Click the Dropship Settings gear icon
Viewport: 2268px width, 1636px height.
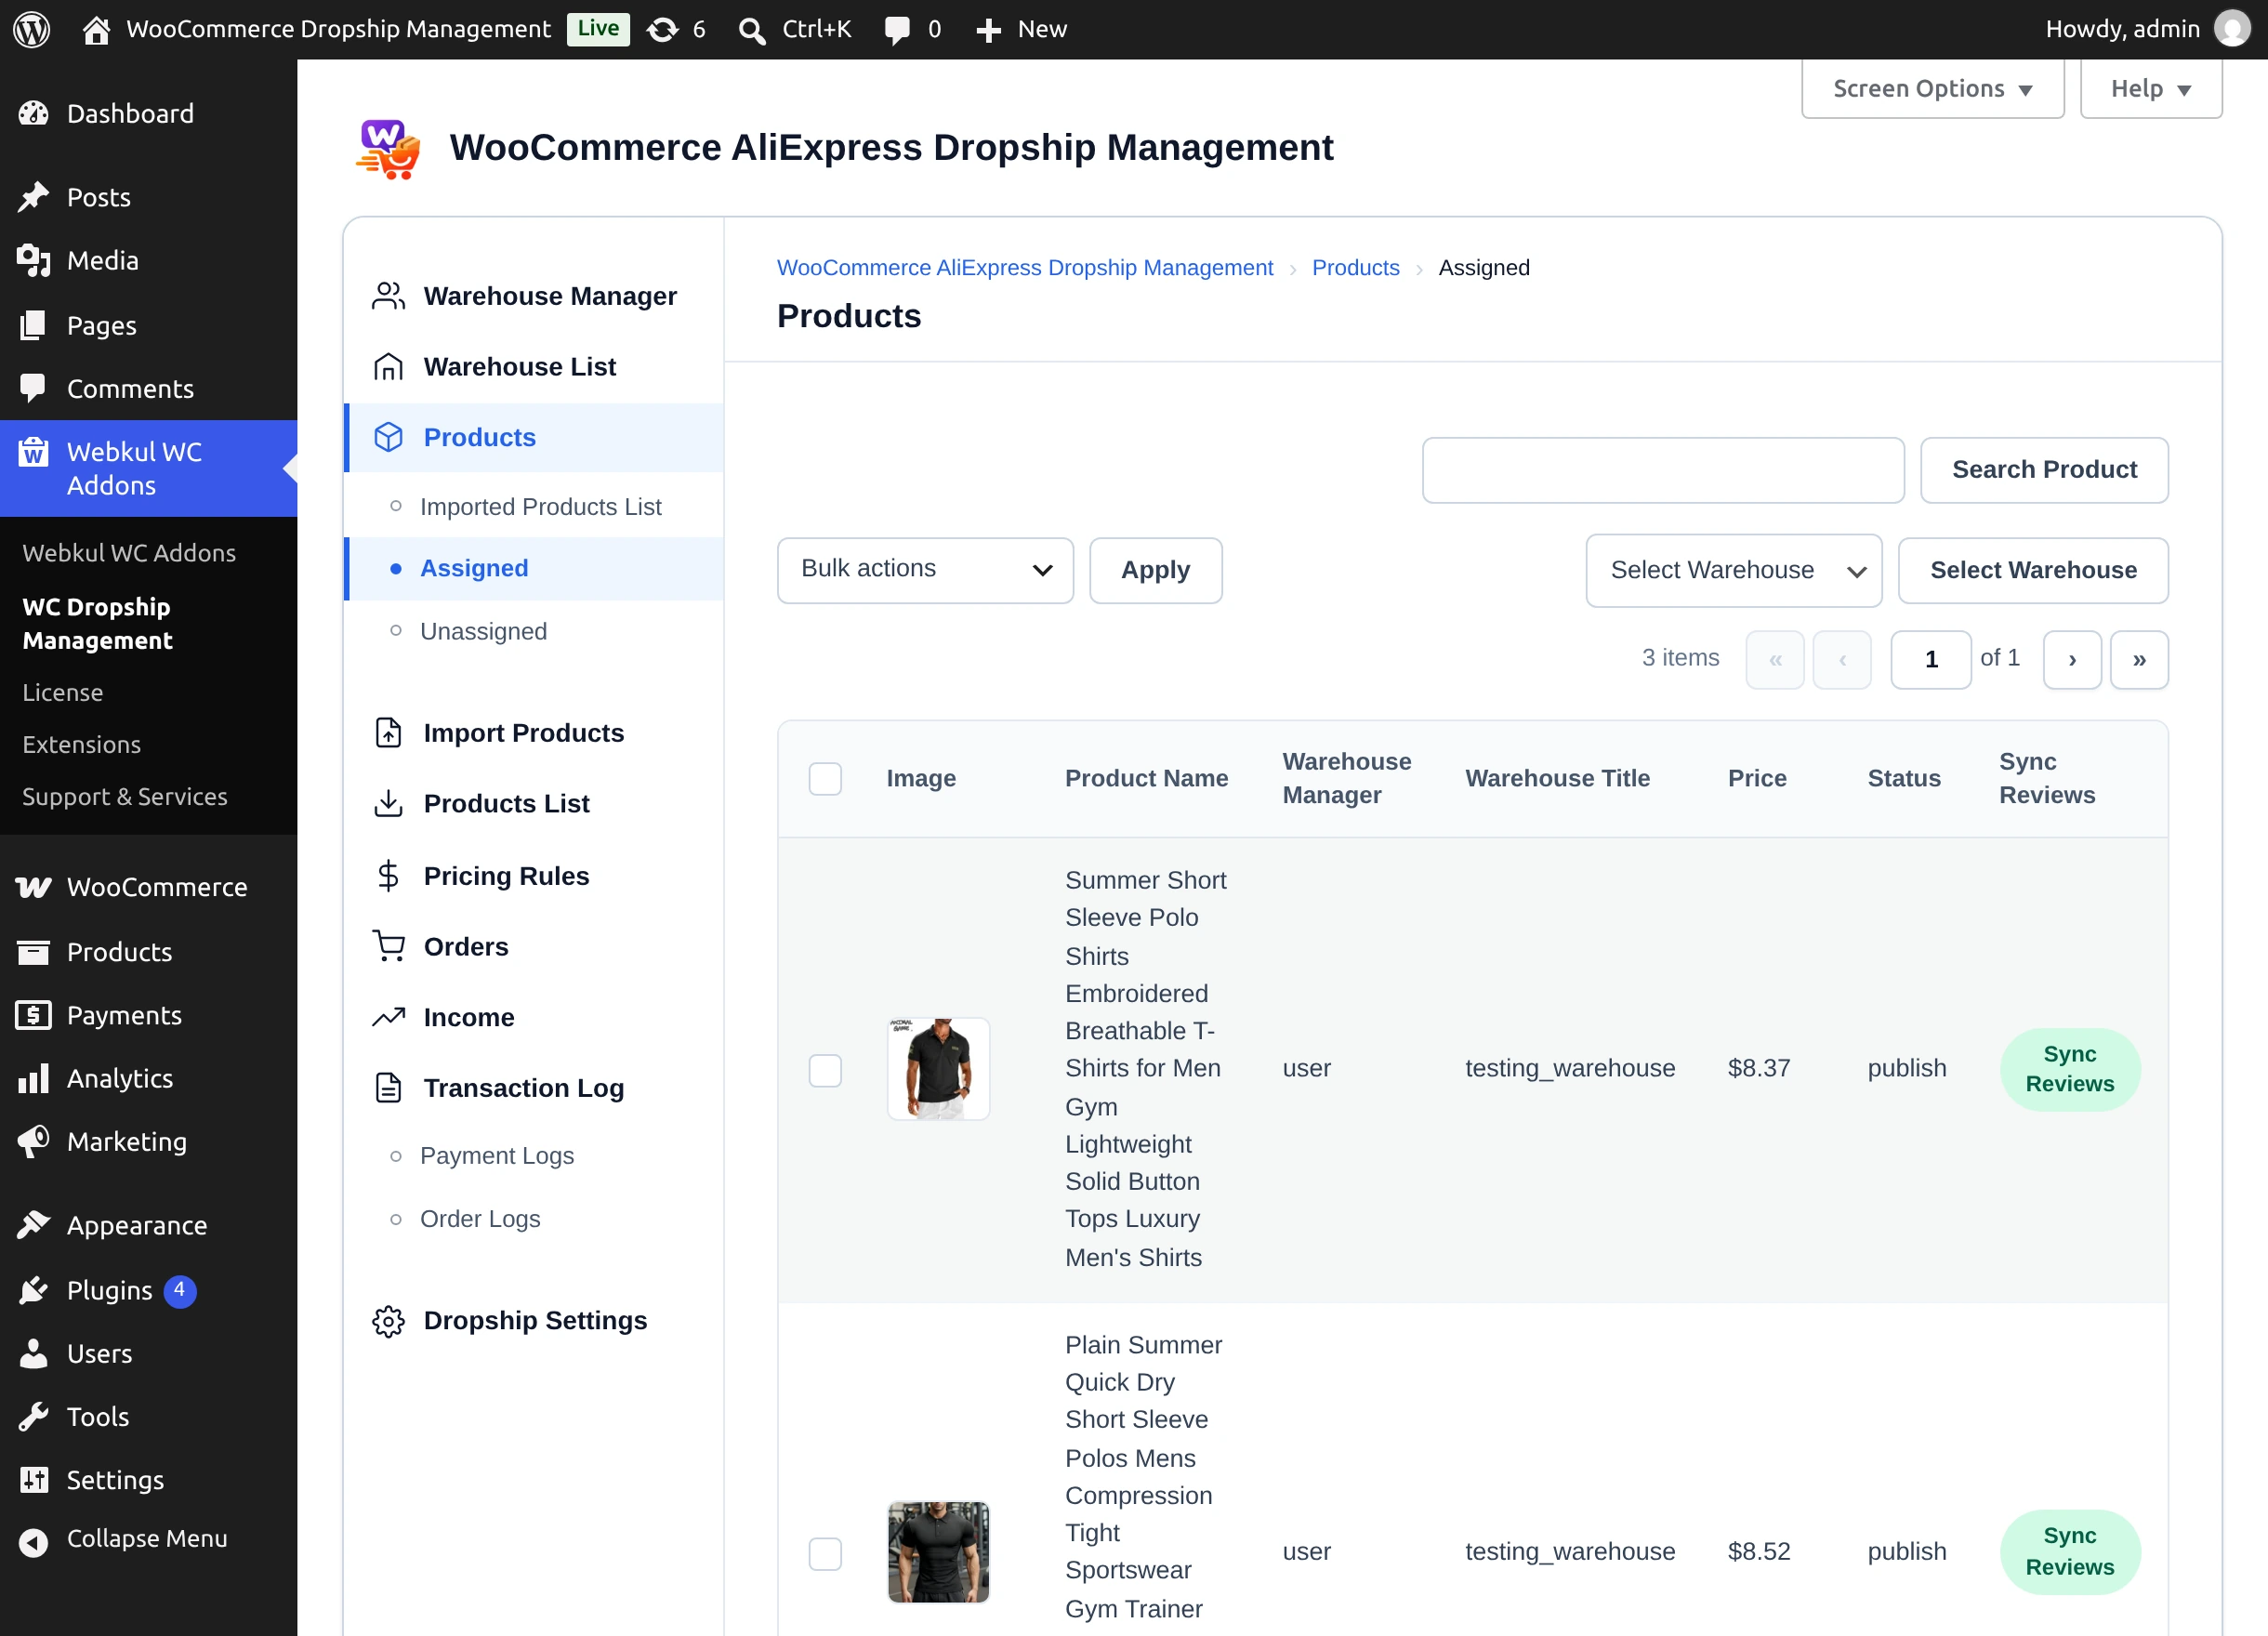388,1321
